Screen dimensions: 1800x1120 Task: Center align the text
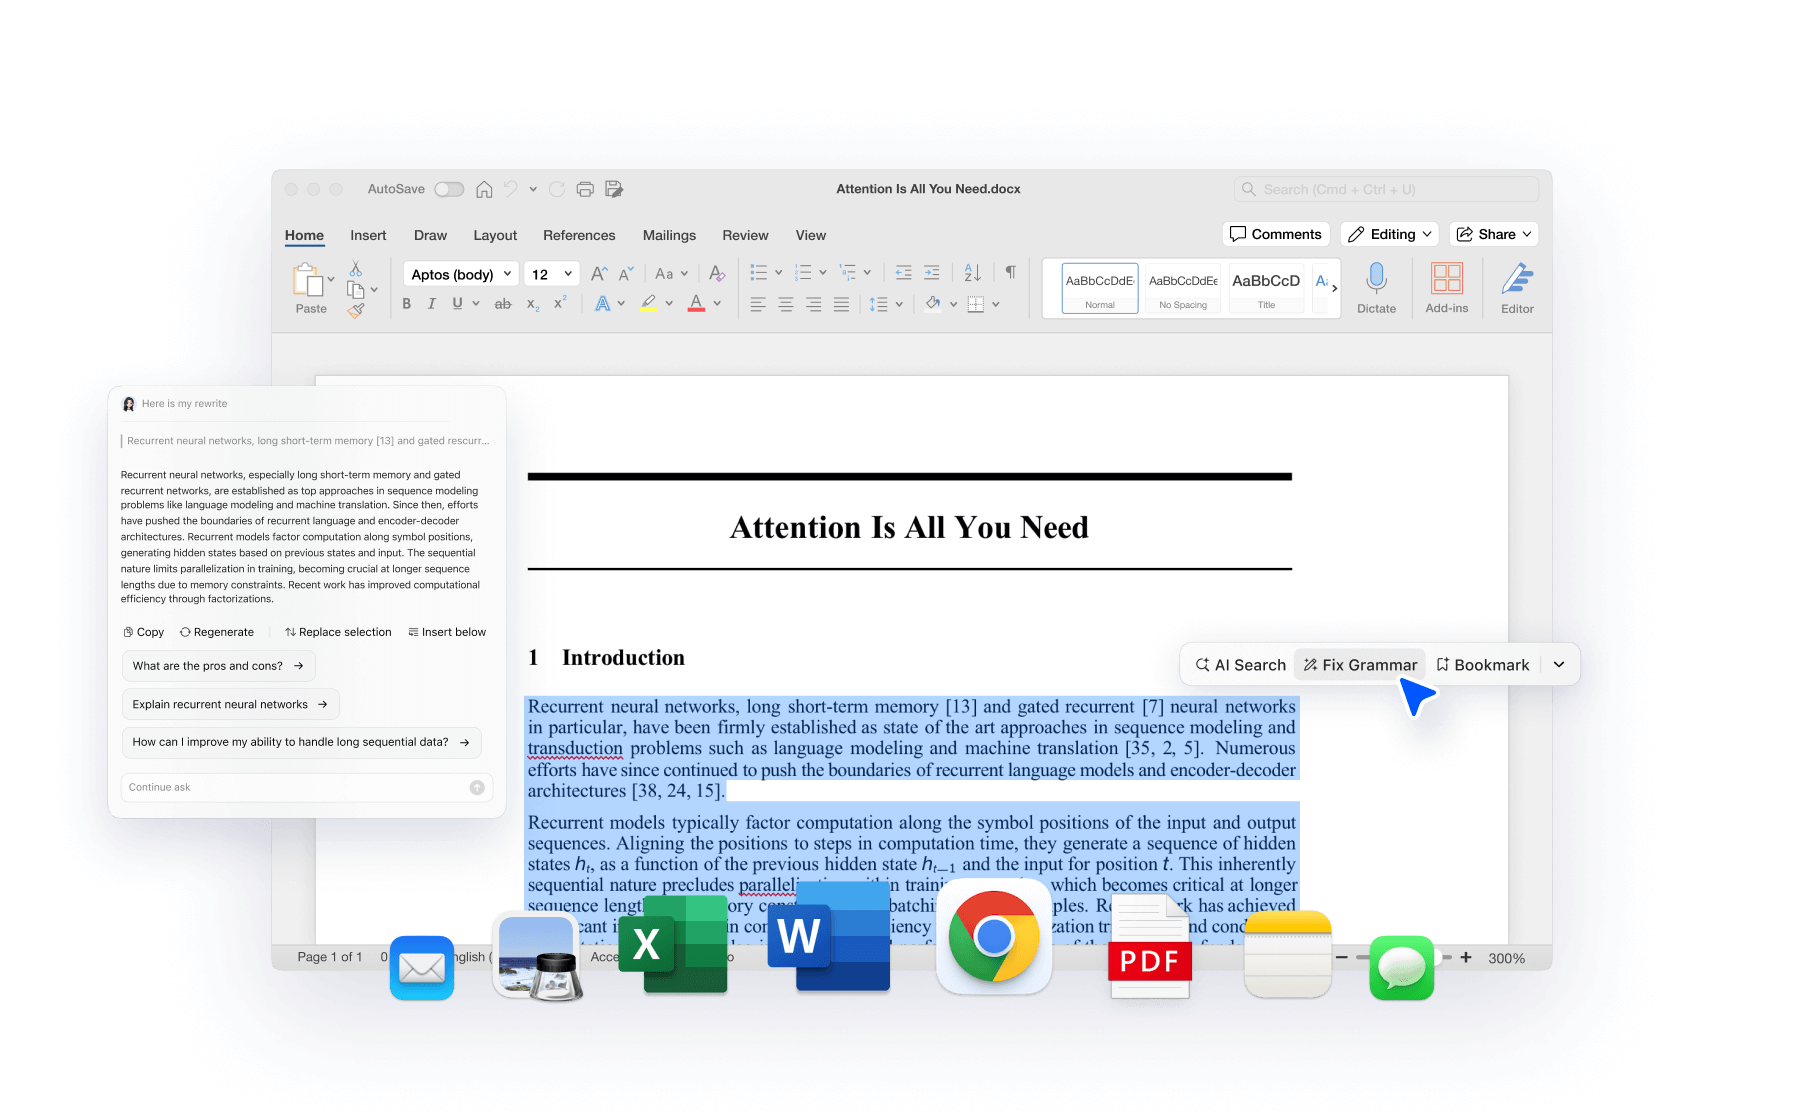(x=786, y=304)
